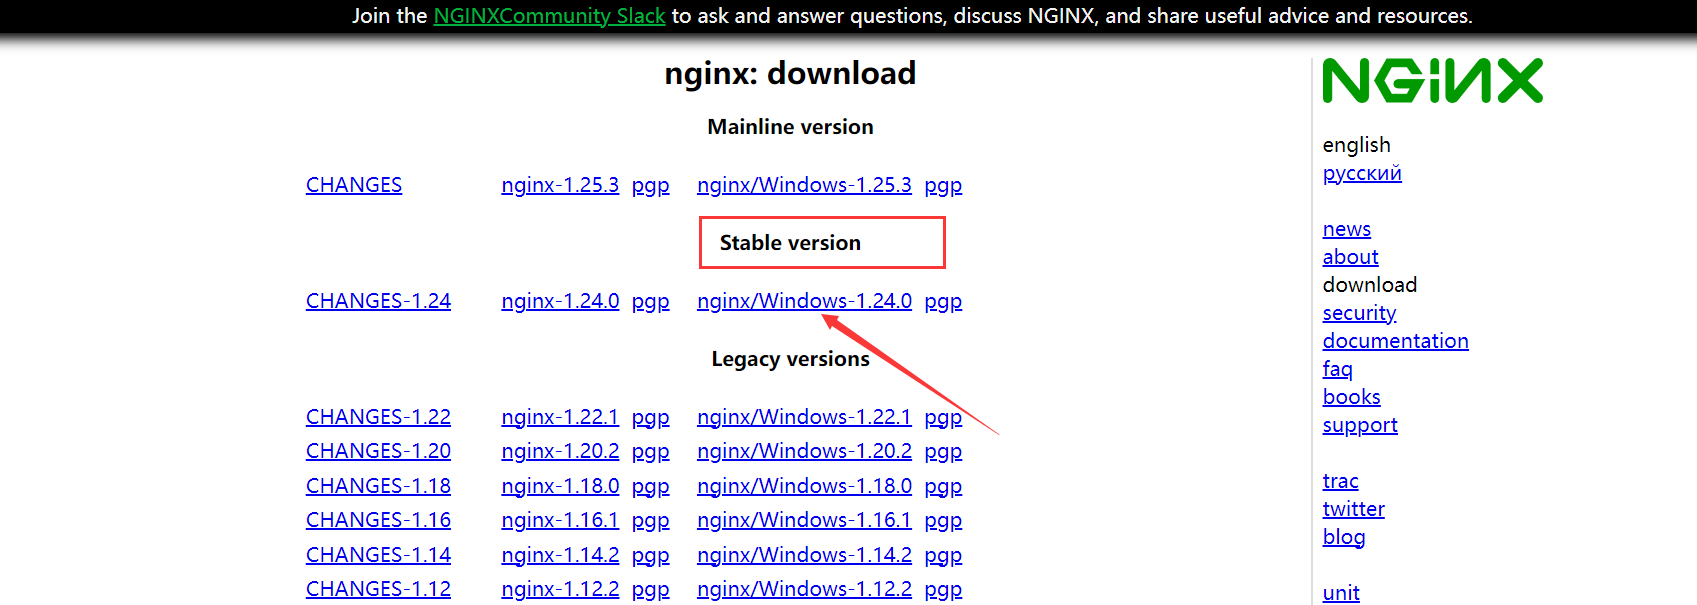Image resolution: width=1697 pixels, height=605 pixels.
Task: Open pgp signature for nginx/Windows-1.25.3
Action: (943, 186)
